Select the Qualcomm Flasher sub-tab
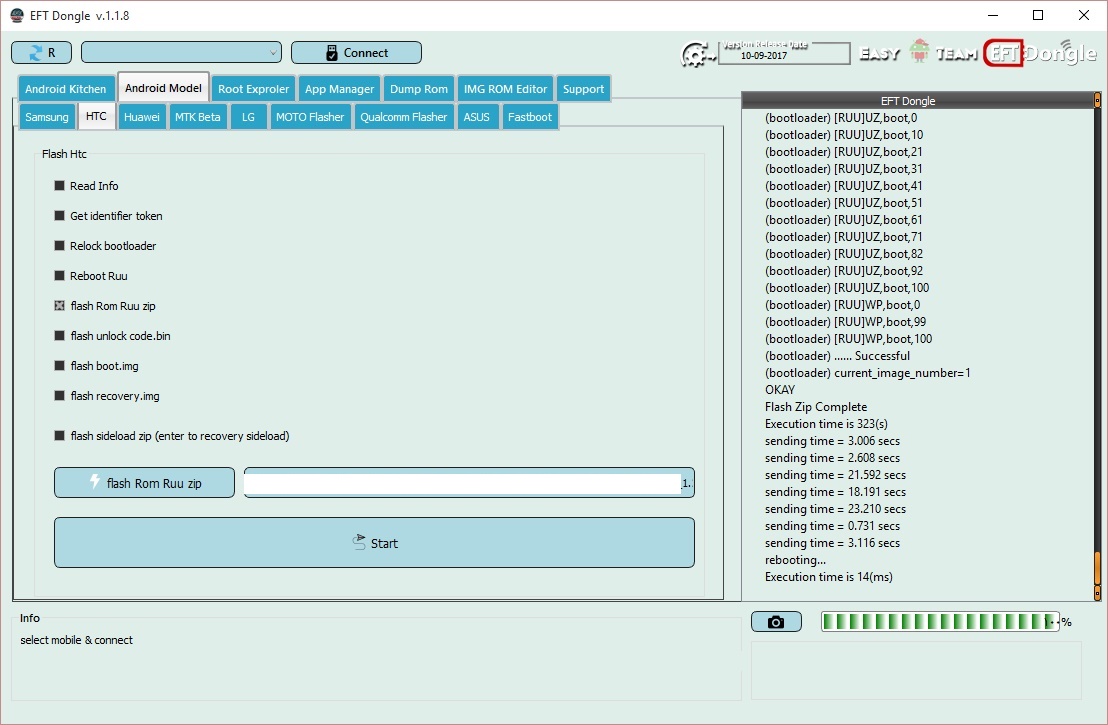This screenshot has width=1108, height=725. click(403, 117)
